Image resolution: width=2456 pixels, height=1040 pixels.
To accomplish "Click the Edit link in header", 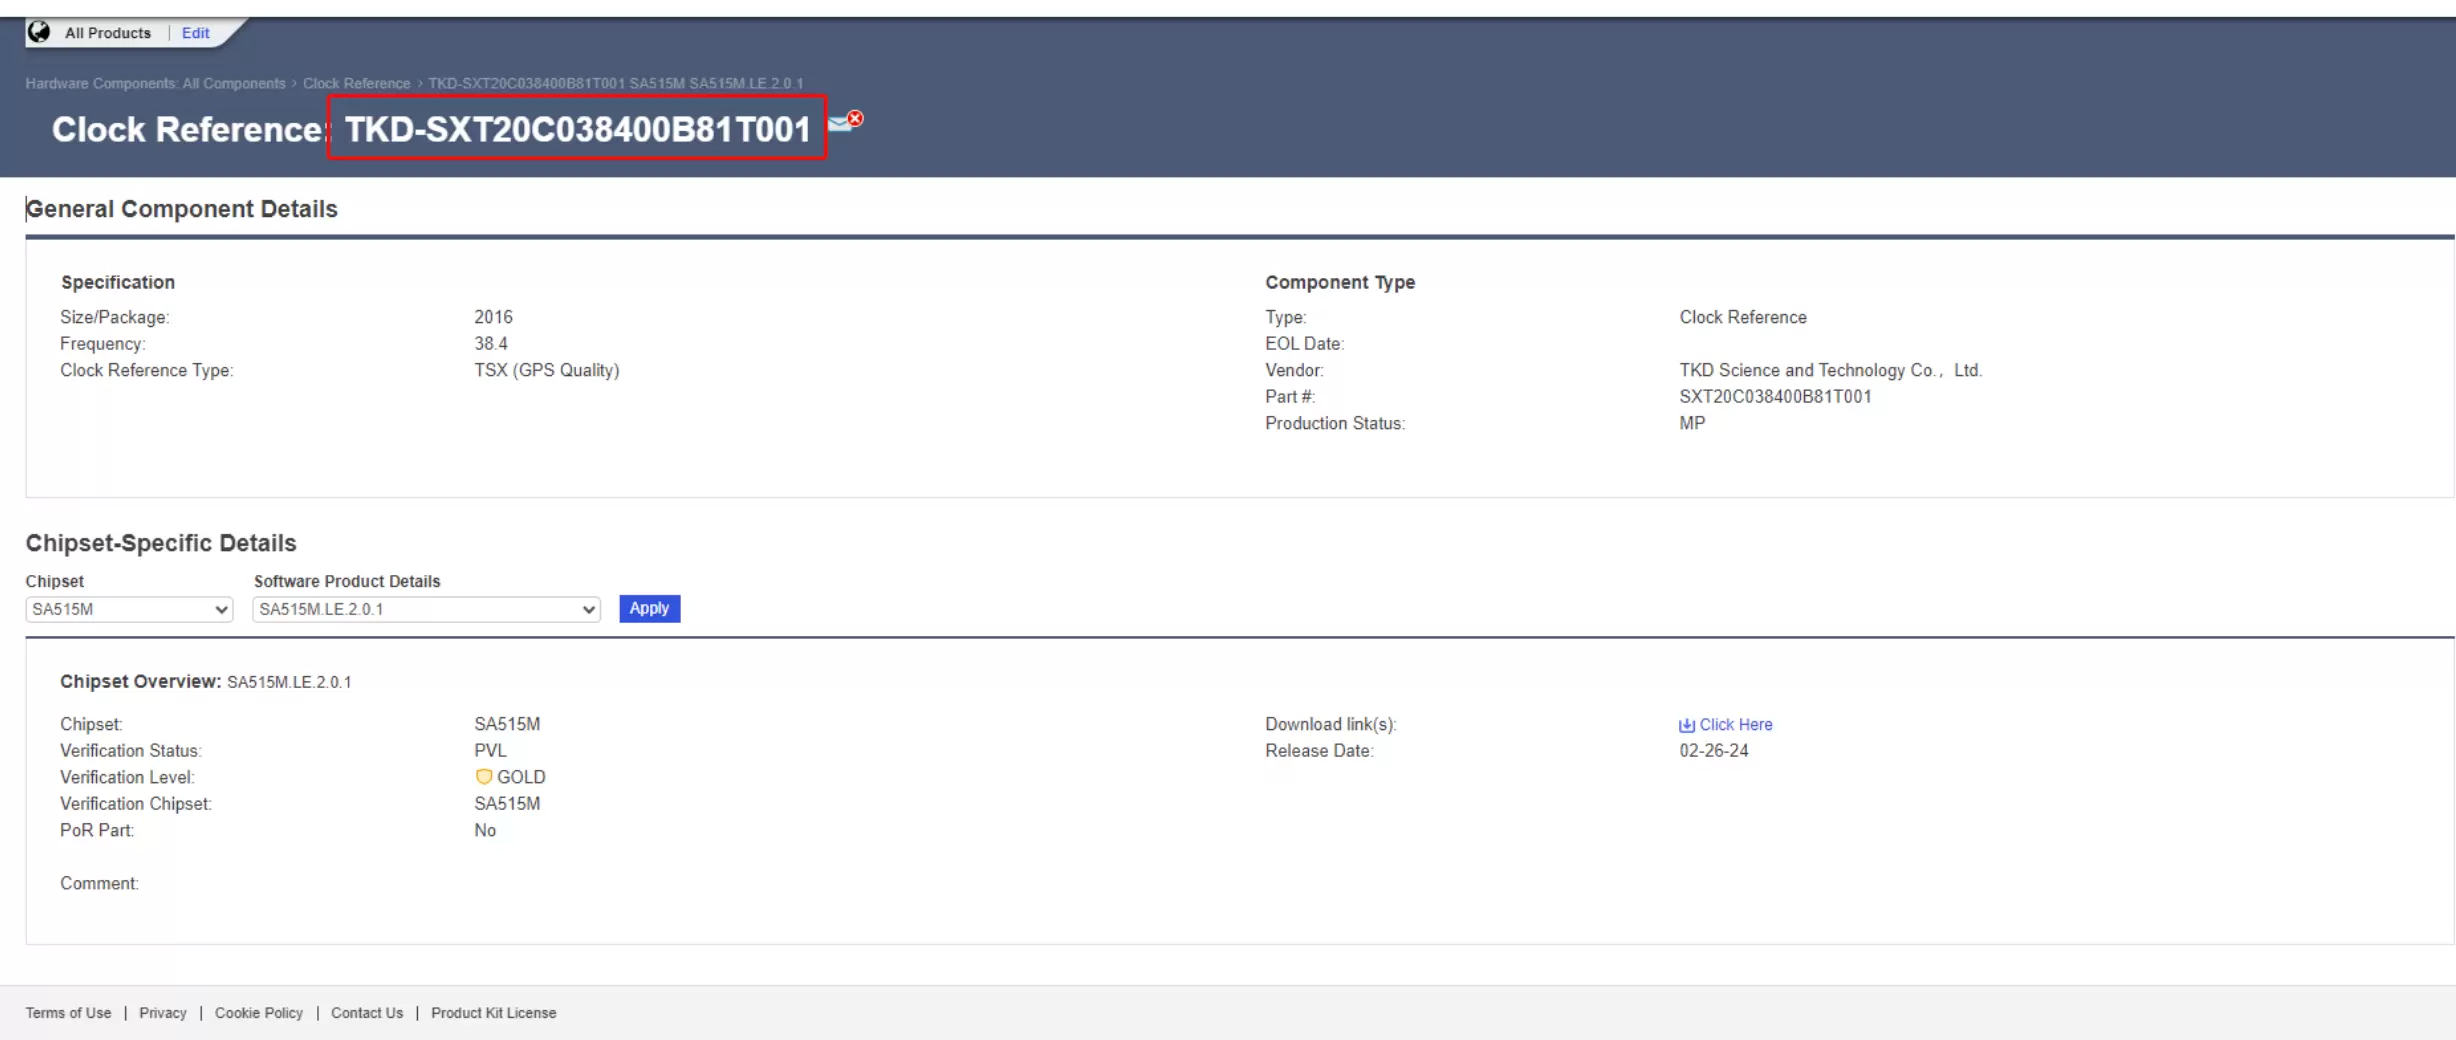I will click(196, 33).
